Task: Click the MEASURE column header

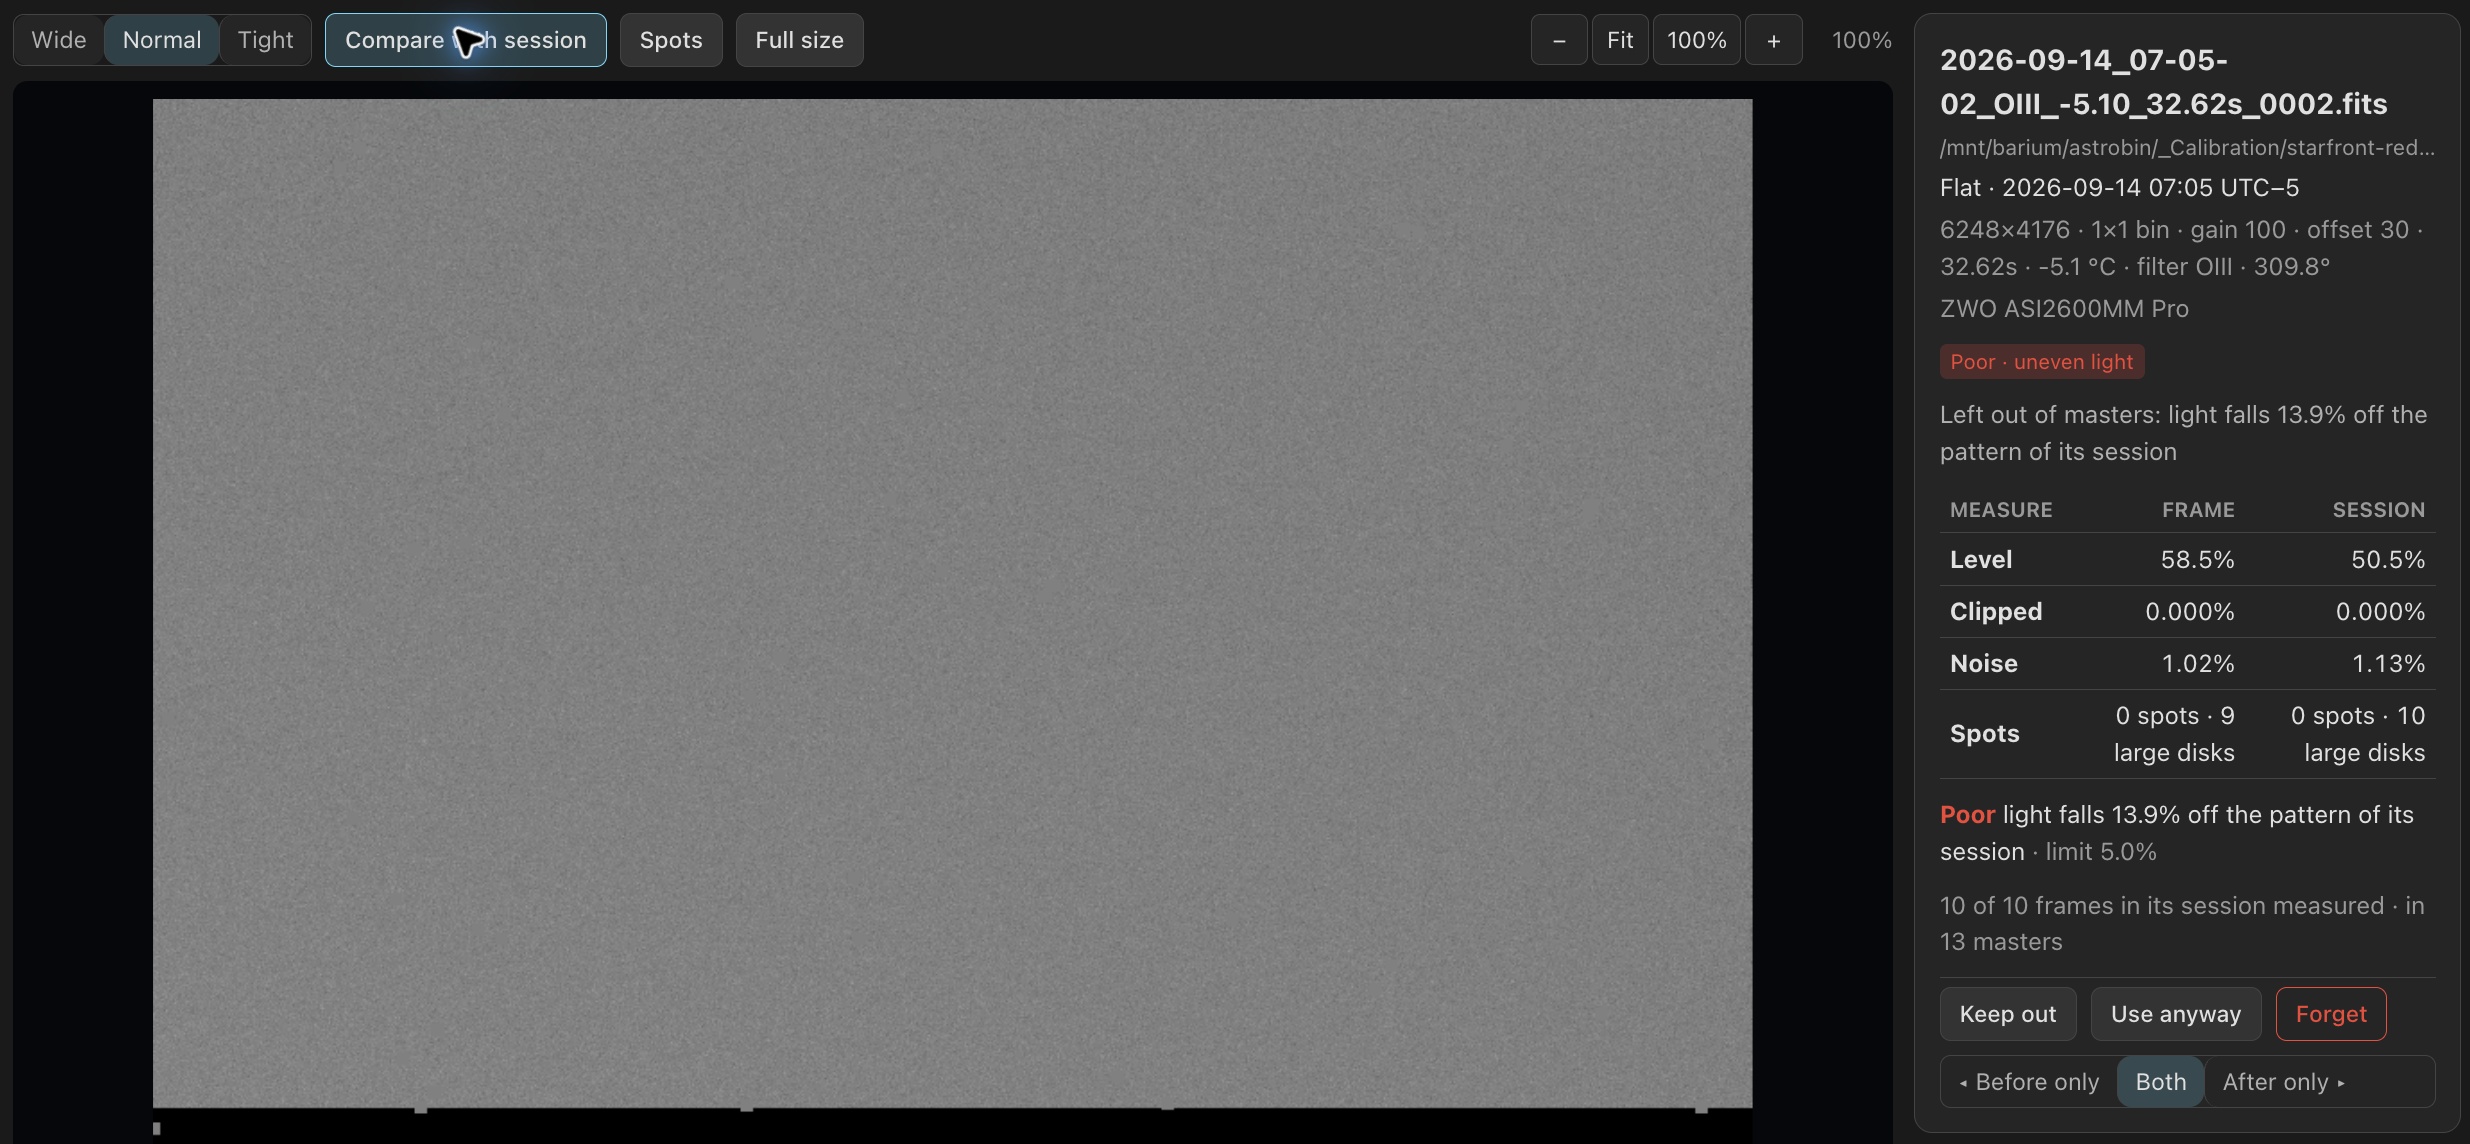Action: coord(2001,510)
